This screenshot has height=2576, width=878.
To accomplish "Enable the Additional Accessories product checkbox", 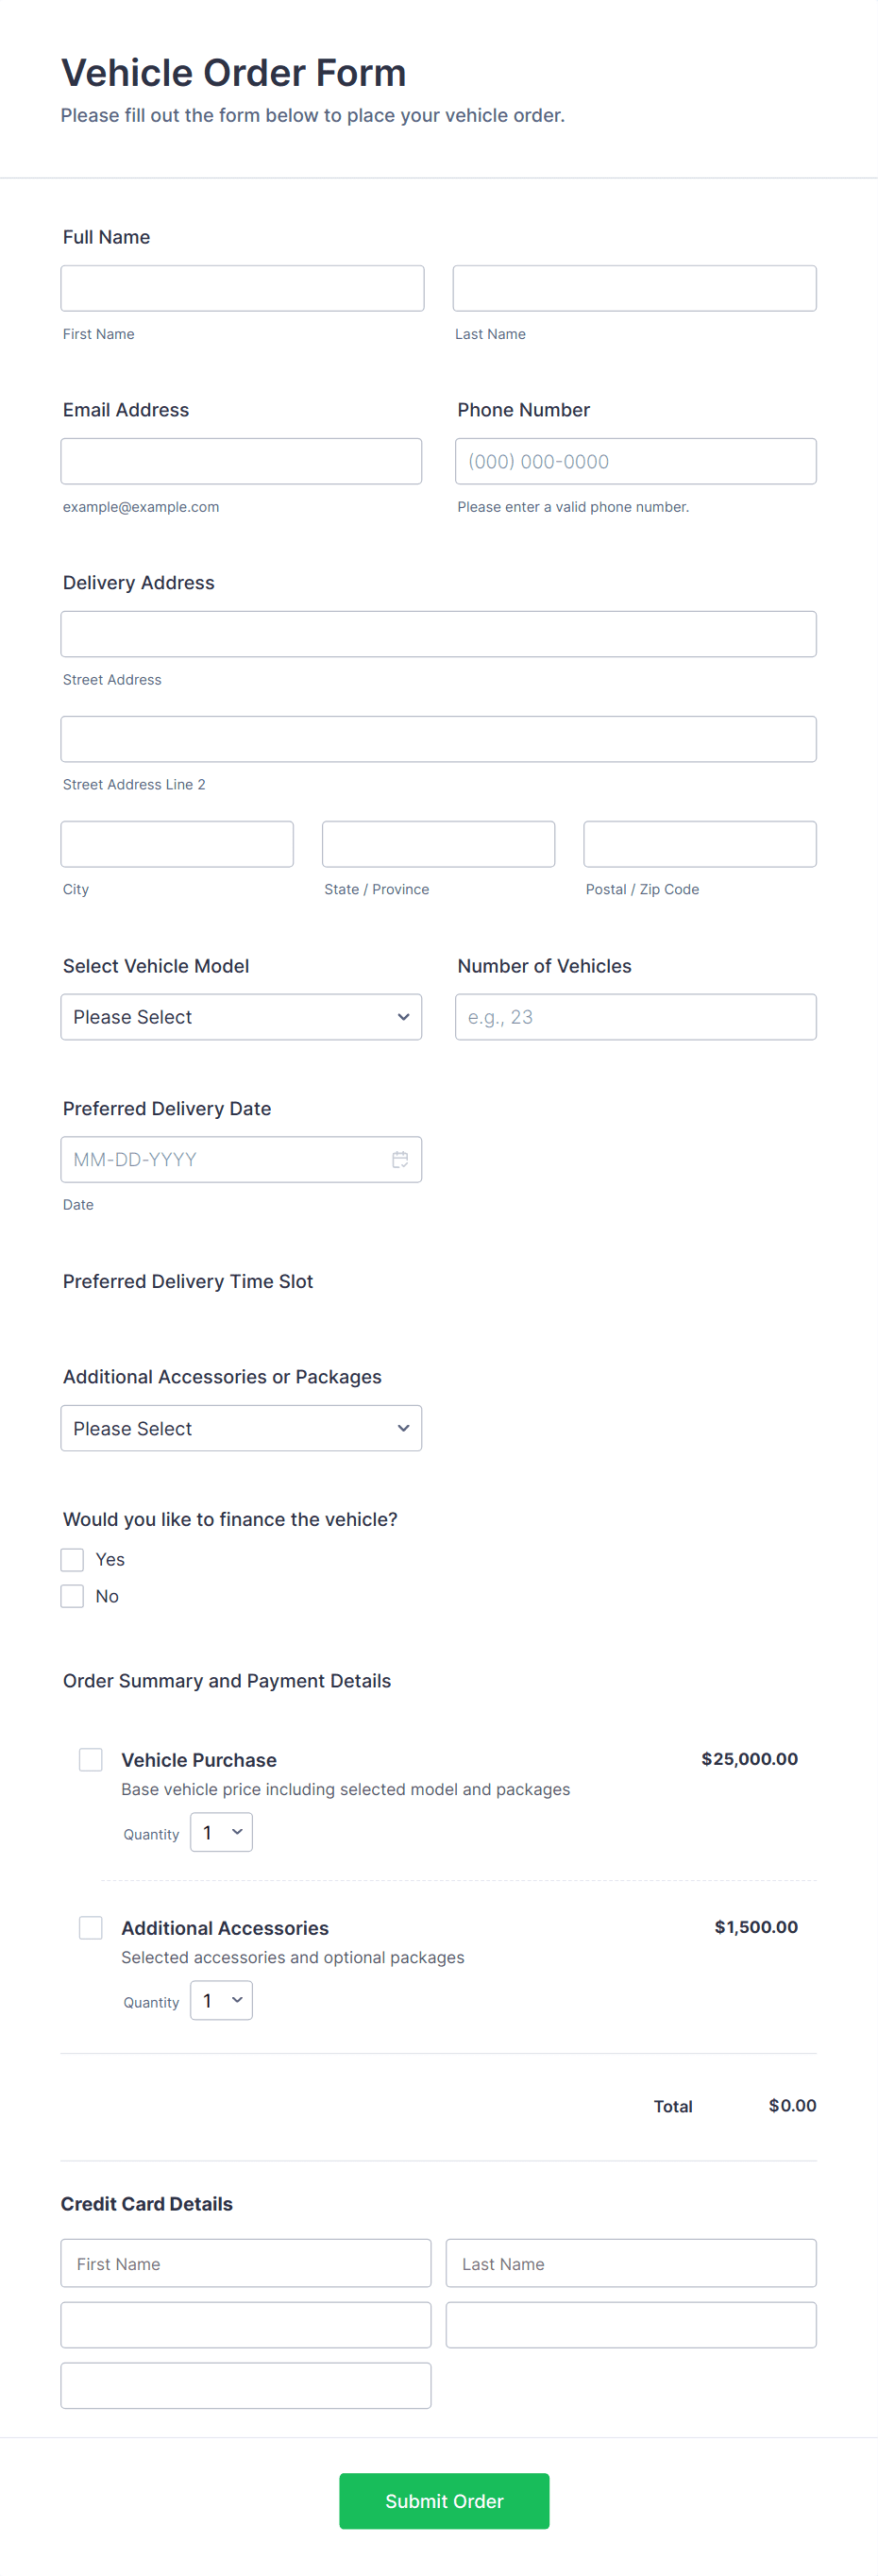I will click(90, 1927).
